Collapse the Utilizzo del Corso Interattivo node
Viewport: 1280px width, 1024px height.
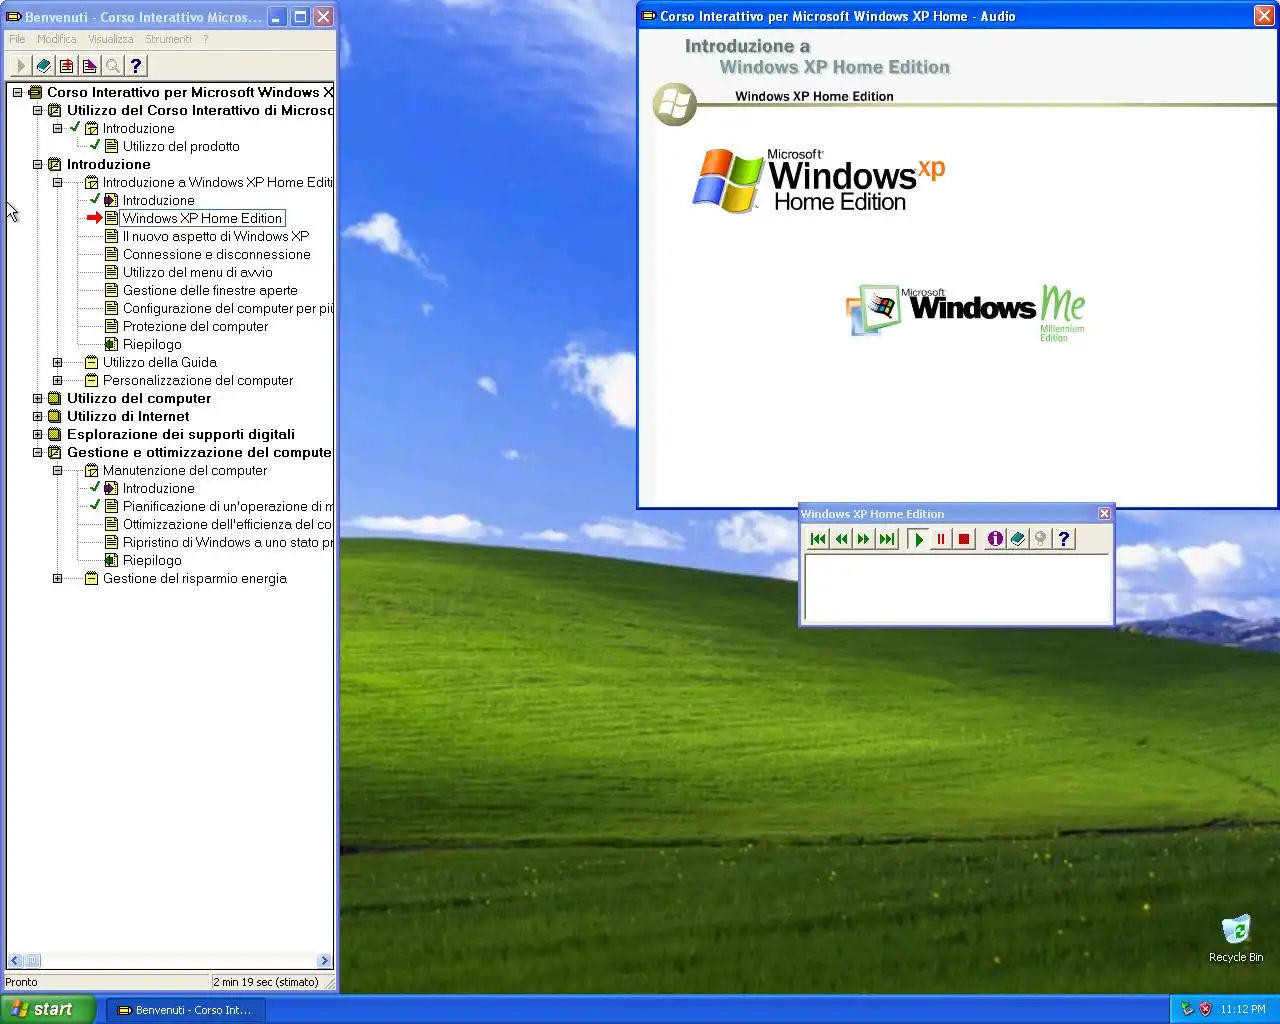pos(37,110)
